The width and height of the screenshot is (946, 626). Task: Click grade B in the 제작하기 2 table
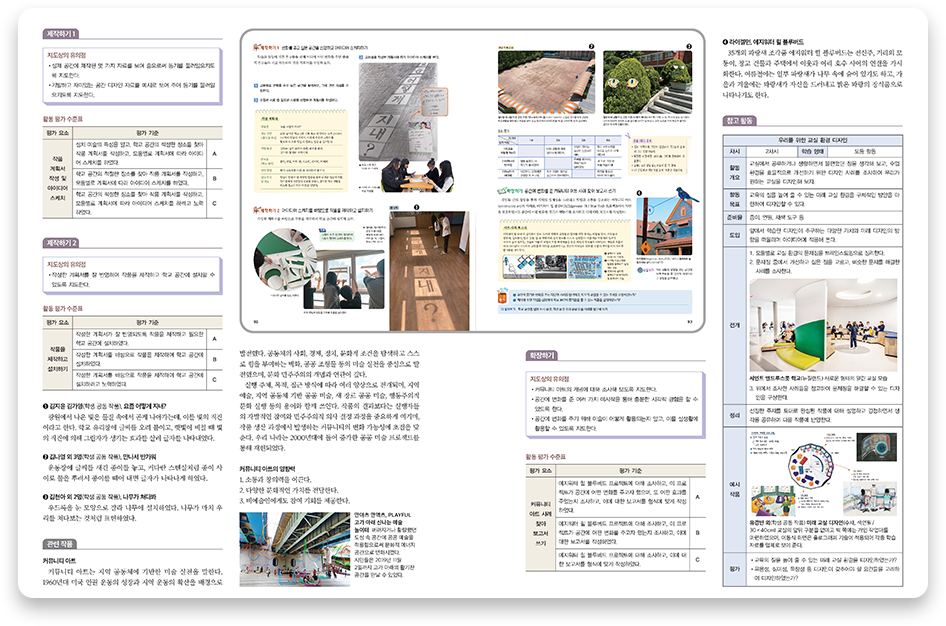coord(214,359)
